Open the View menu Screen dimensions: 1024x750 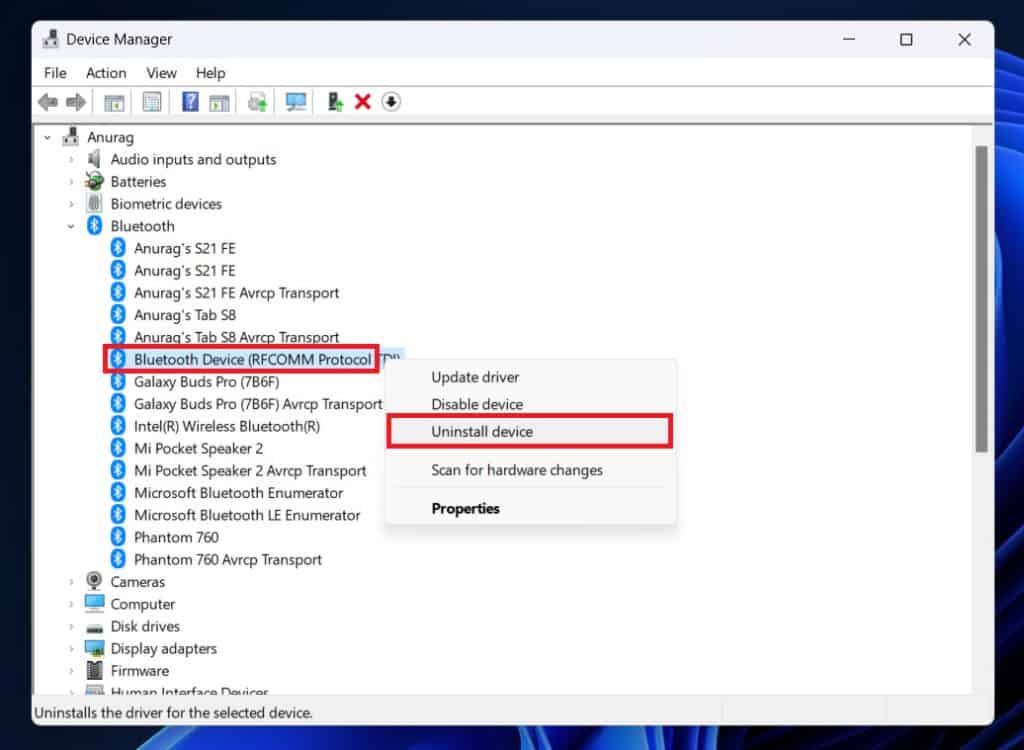click(161, 72)
